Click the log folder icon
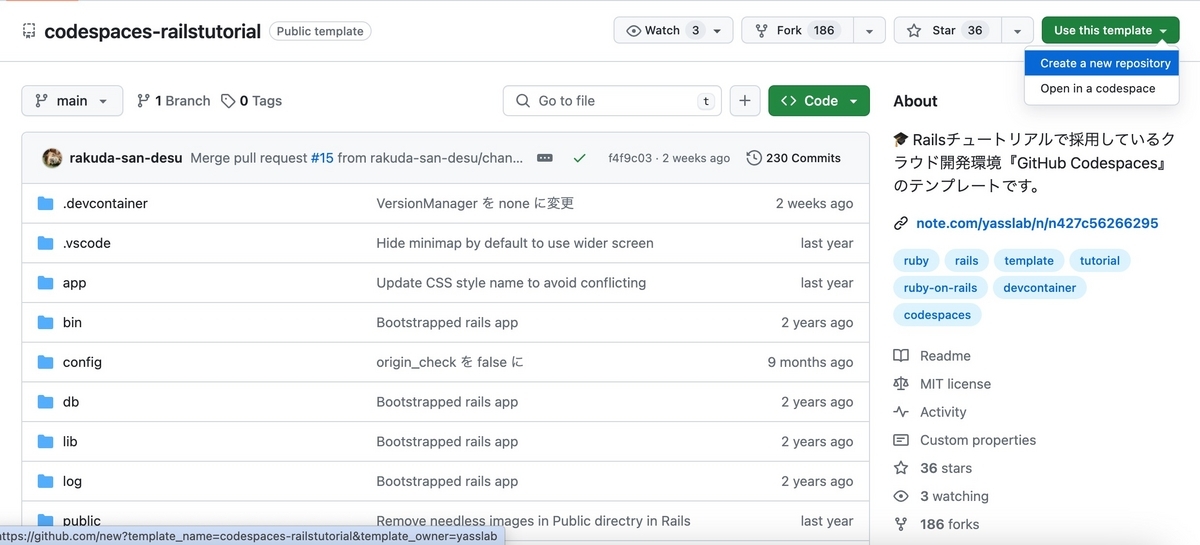This screenshot has height=545, width=1200. pos(45,481)
